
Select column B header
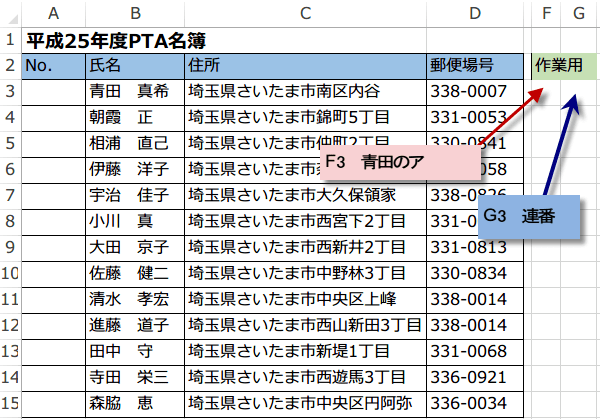click(x=135, y=13)
